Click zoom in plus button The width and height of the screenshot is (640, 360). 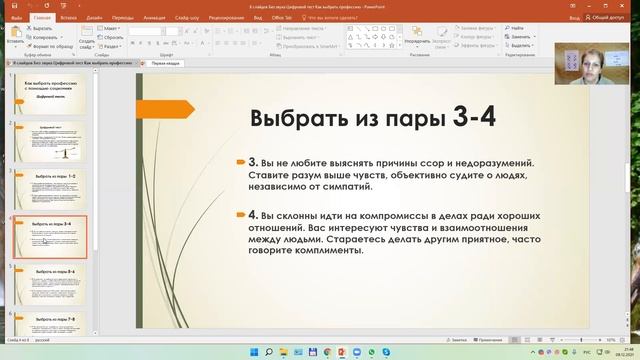point(600,340)
